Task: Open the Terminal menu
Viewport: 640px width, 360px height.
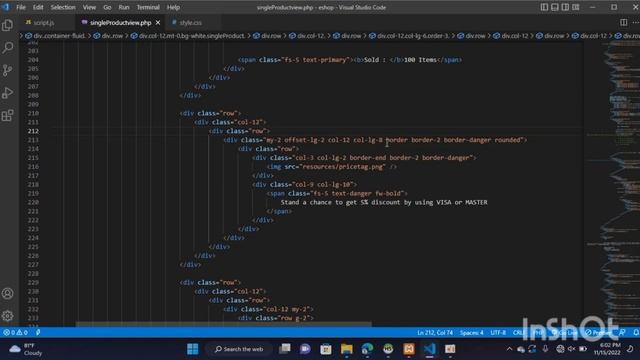Action: [x=148, y=7]
